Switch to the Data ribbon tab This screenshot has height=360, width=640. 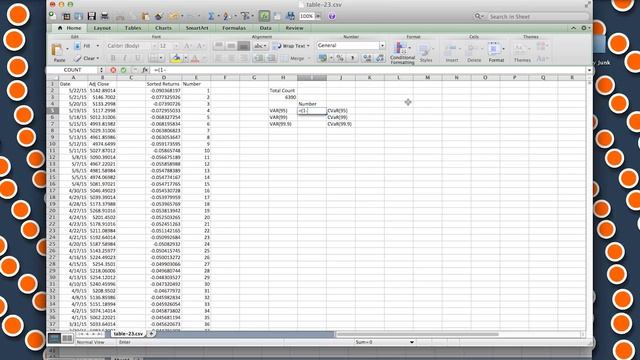click(x=265, y=28)
